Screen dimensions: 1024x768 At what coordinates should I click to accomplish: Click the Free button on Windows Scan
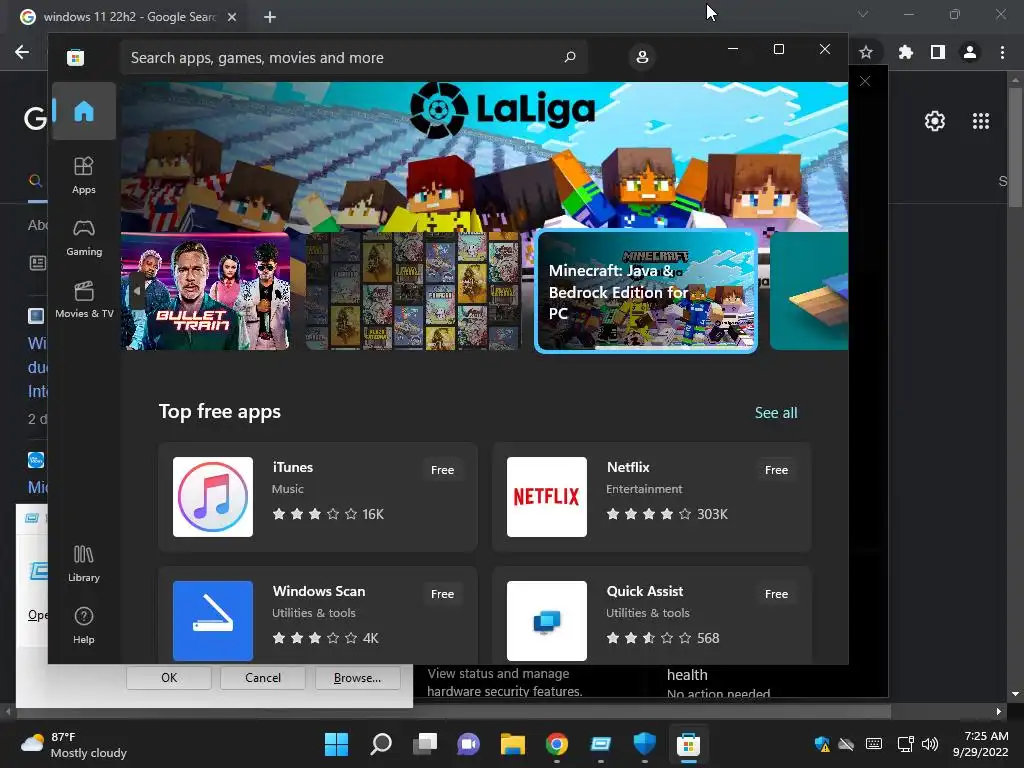point(442,594)
